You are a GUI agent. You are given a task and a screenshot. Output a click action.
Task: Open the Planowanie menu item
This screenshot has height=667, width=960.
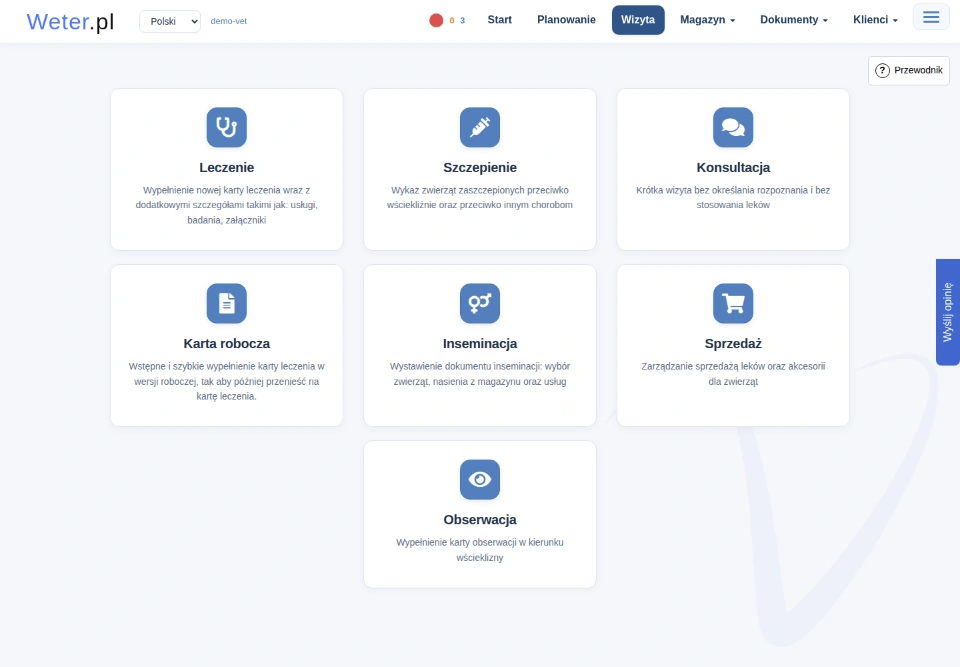[x=566, y=20]
